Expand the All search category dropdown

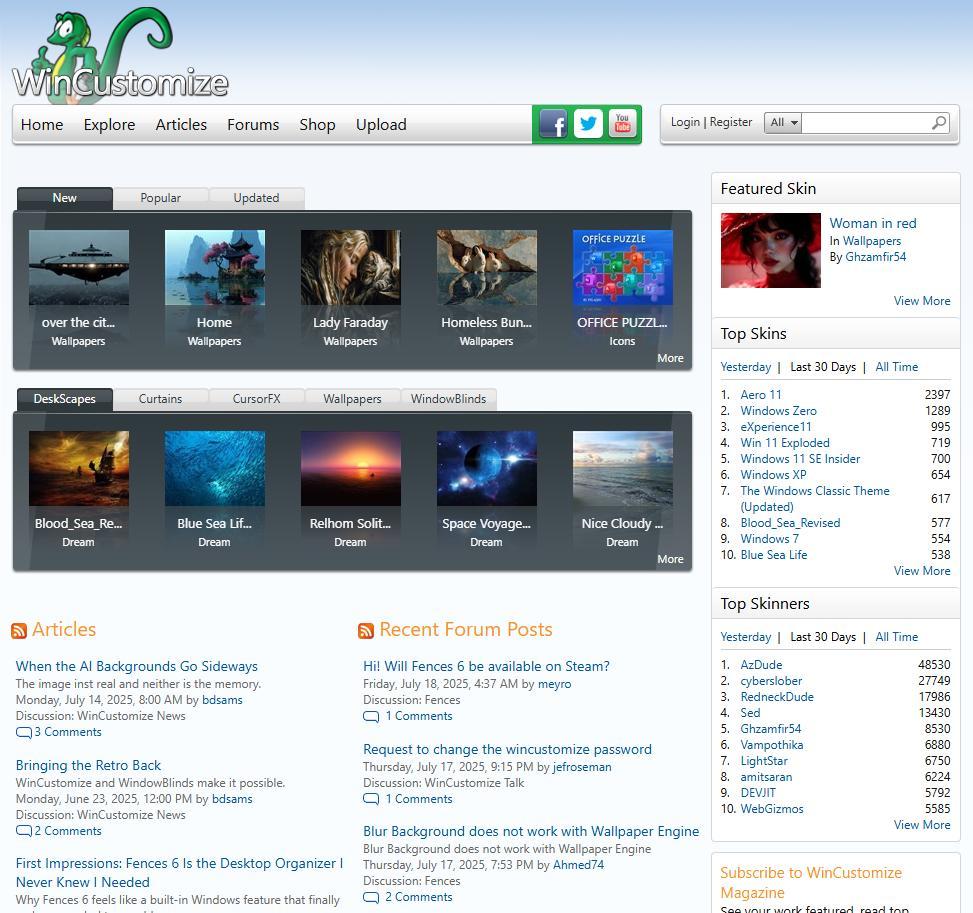coord(783,123)
